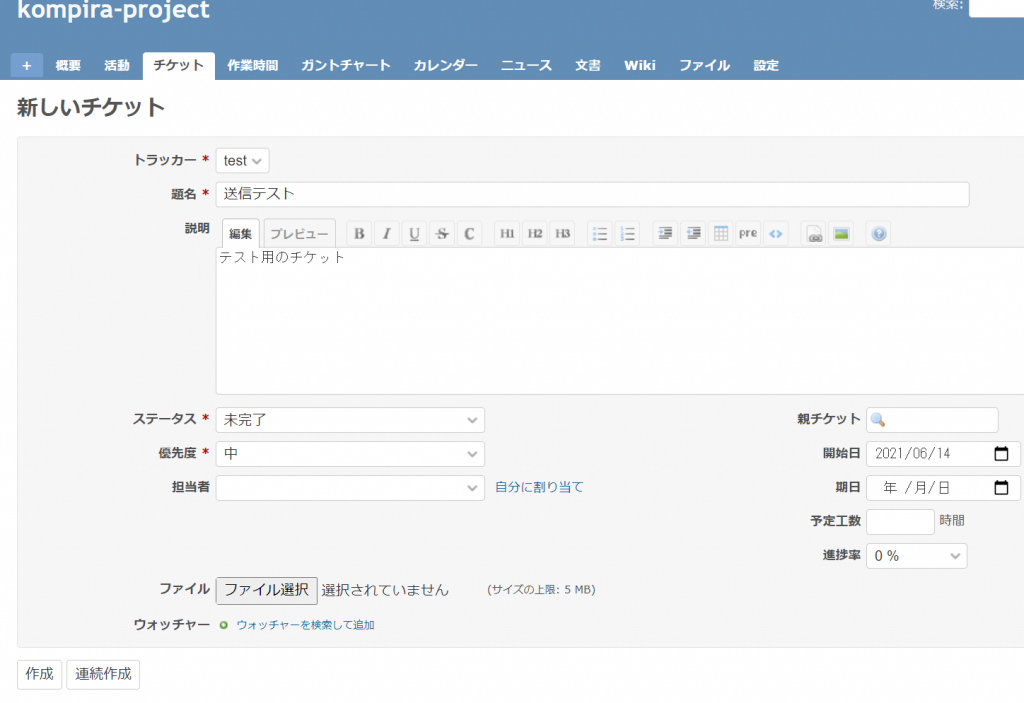Image resolution: width=1024 pixels, height=703 pixels.
Task: Switch to the Wiki tab
Action: tap(639, 65)
